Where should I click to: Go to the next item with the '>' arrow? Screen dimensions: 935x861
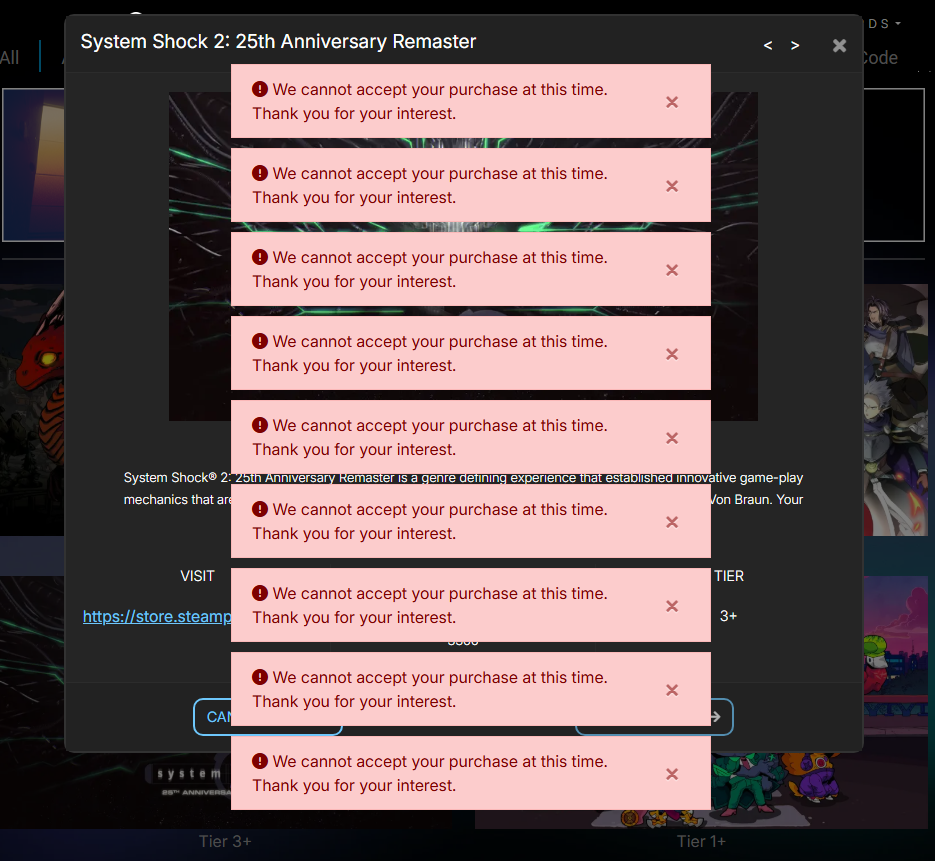[x=795, y=45]
